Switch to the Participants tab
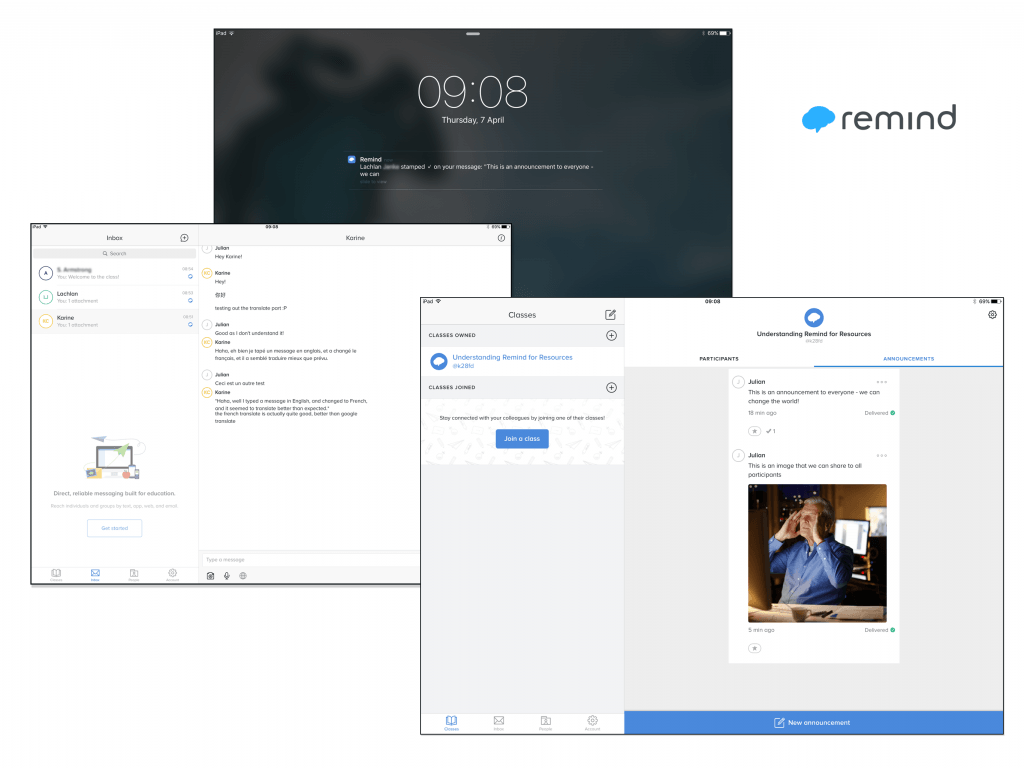The image size is (1024, 768). 720,357
